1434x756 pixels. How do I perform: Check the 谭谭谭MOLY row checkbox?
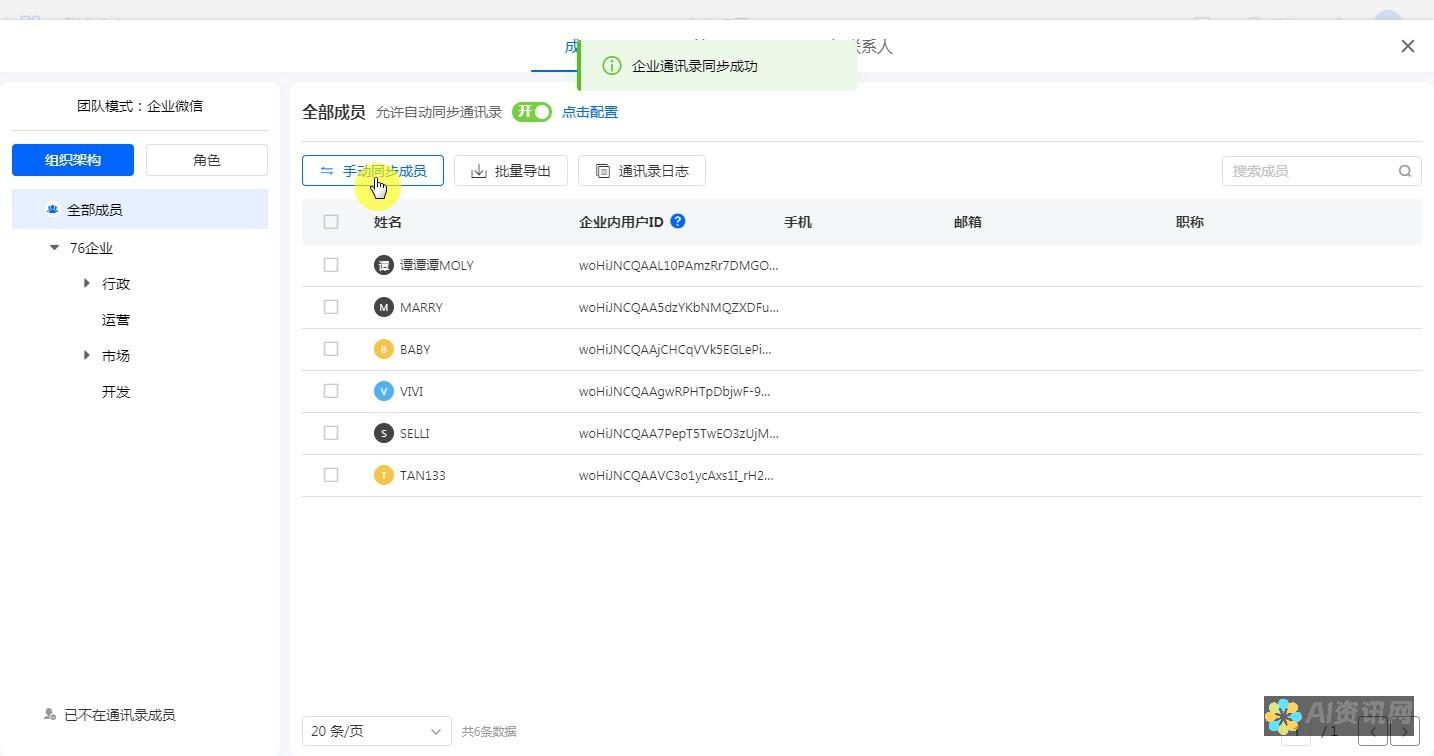pyautogui.click(x=331, y=265)
